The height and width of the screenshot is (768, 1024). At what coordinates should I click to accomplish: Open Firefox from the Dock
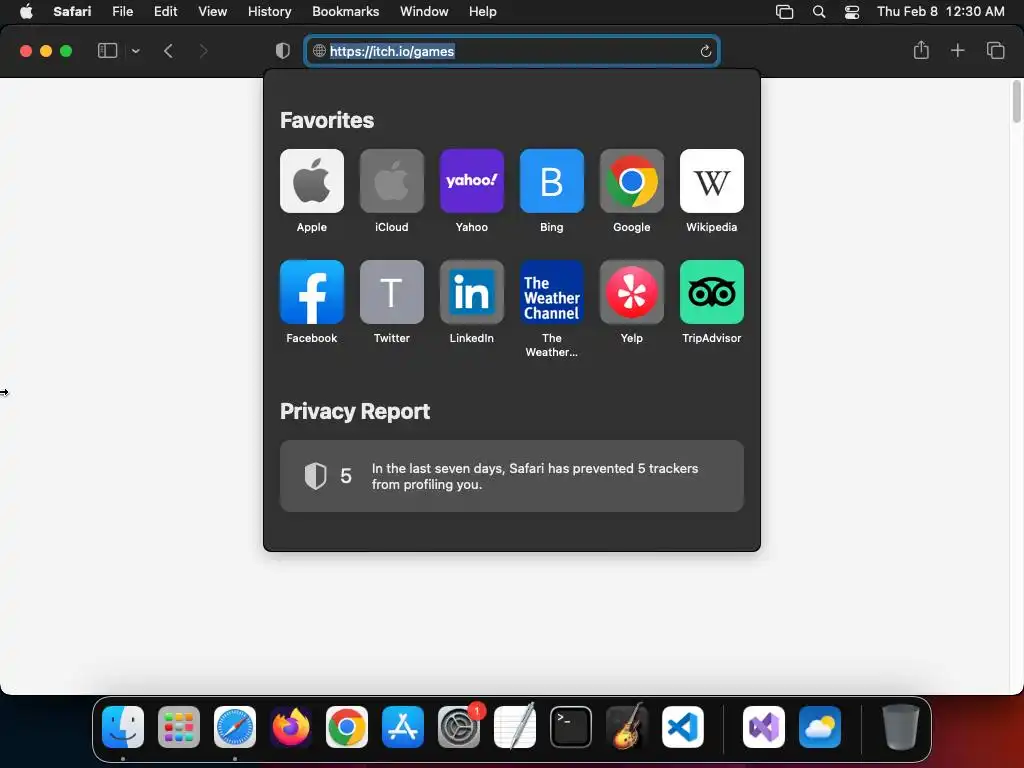[x=291, y=727]
